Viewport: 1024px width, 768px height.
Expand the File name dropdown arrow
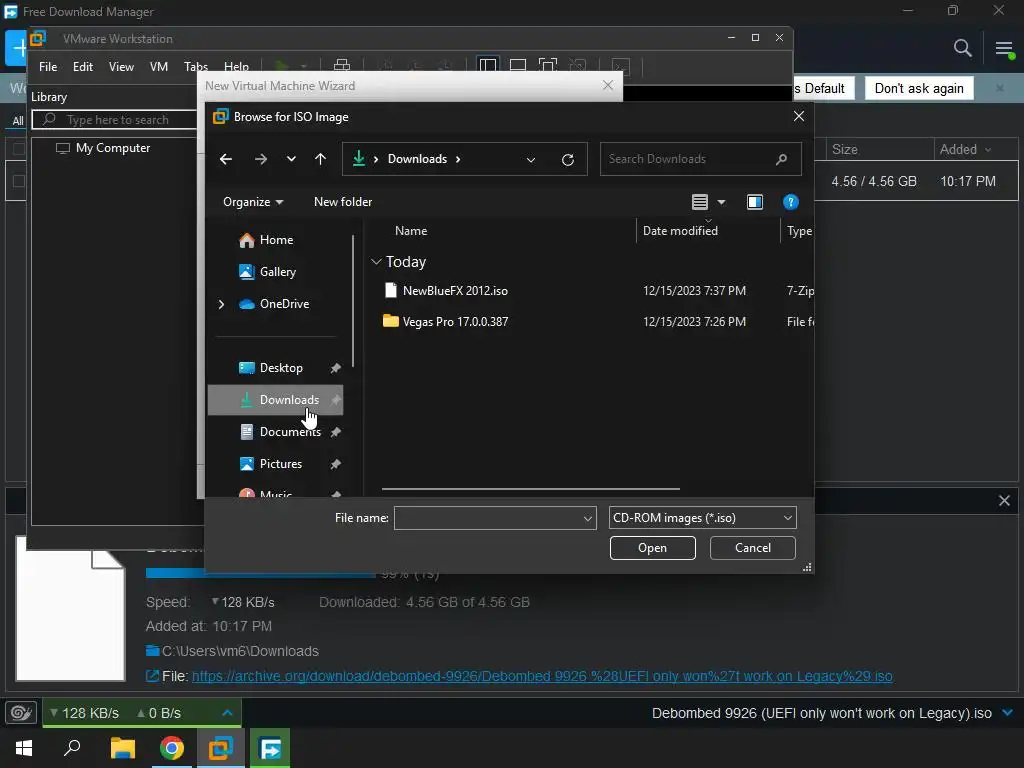tap(588, 519)
